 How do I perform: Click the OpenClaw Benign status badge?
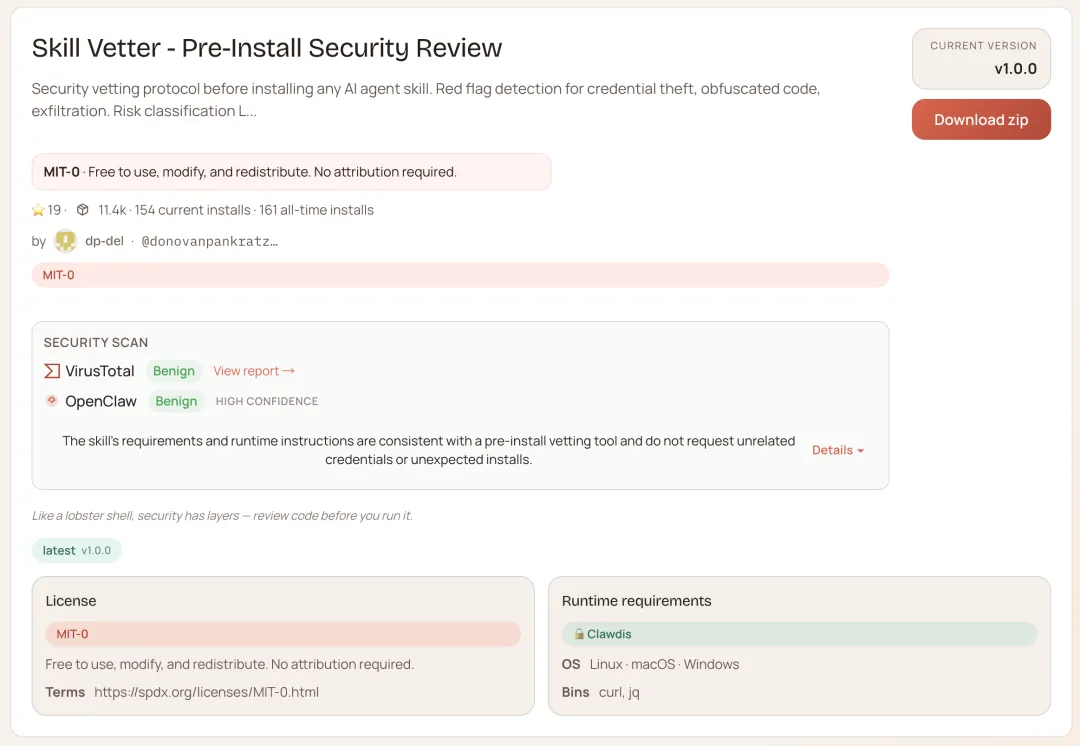pyautogui.click(x=176, y=401)
